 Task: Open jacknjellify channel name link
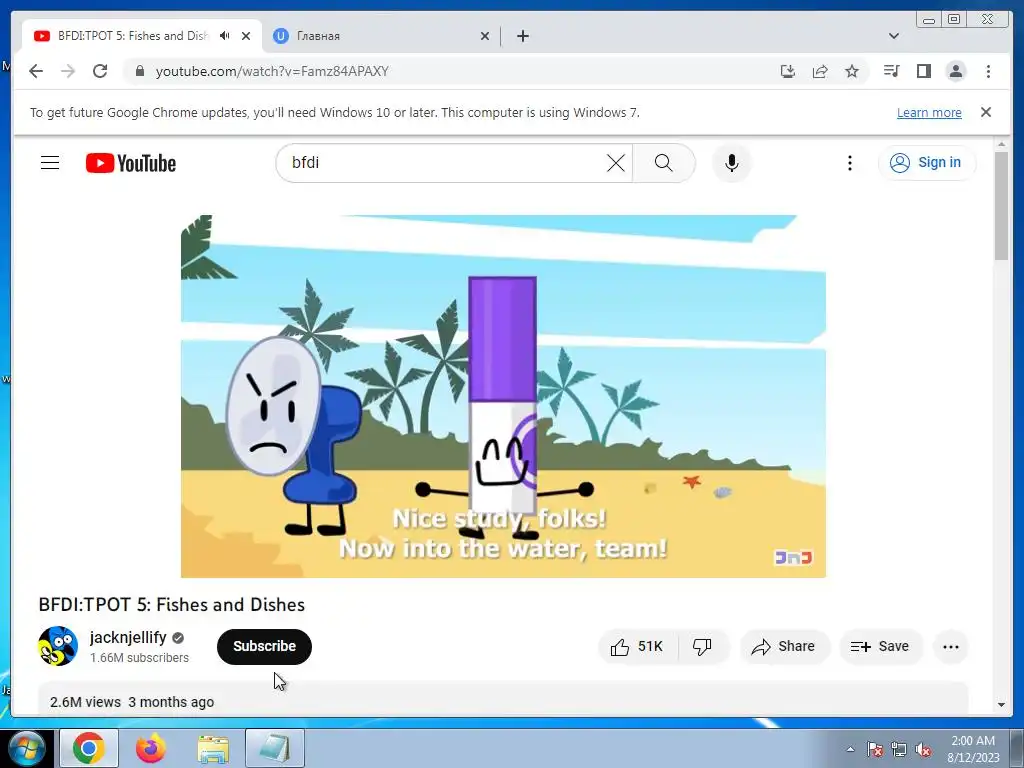pos(128,637)
